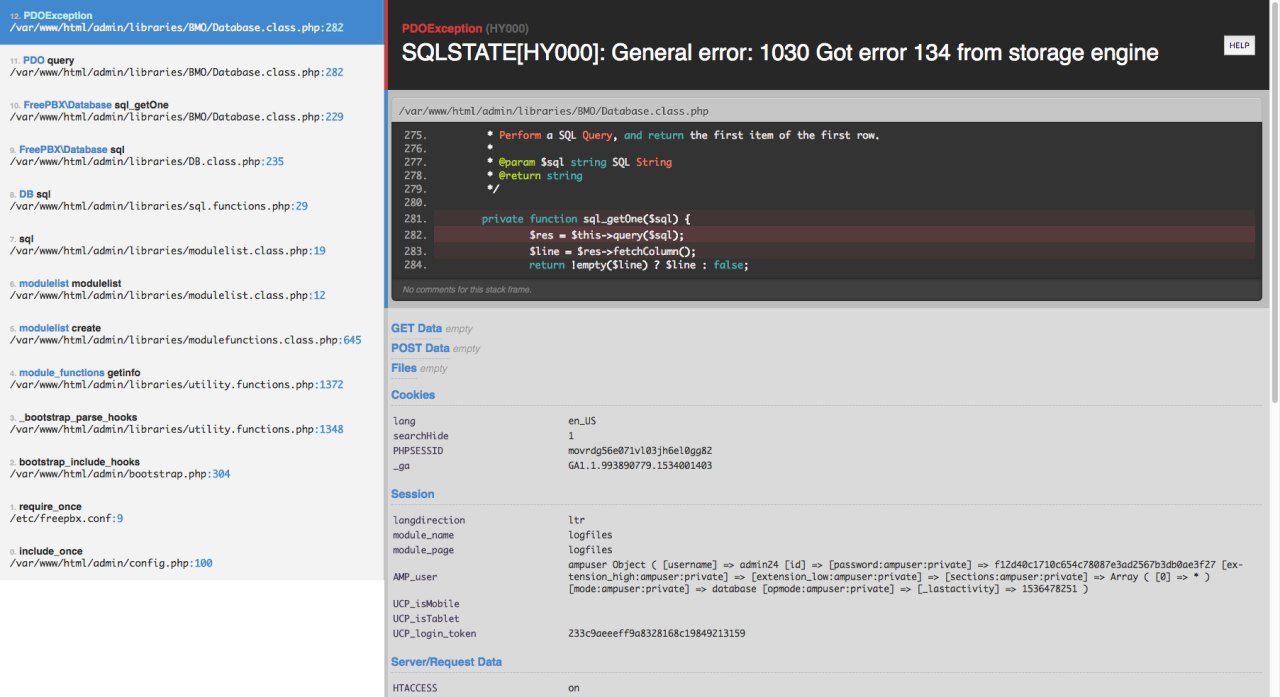Click the GET Data section header
Image resolution: width=1280 pixels, height=697 pixels.
coord(417,327)
